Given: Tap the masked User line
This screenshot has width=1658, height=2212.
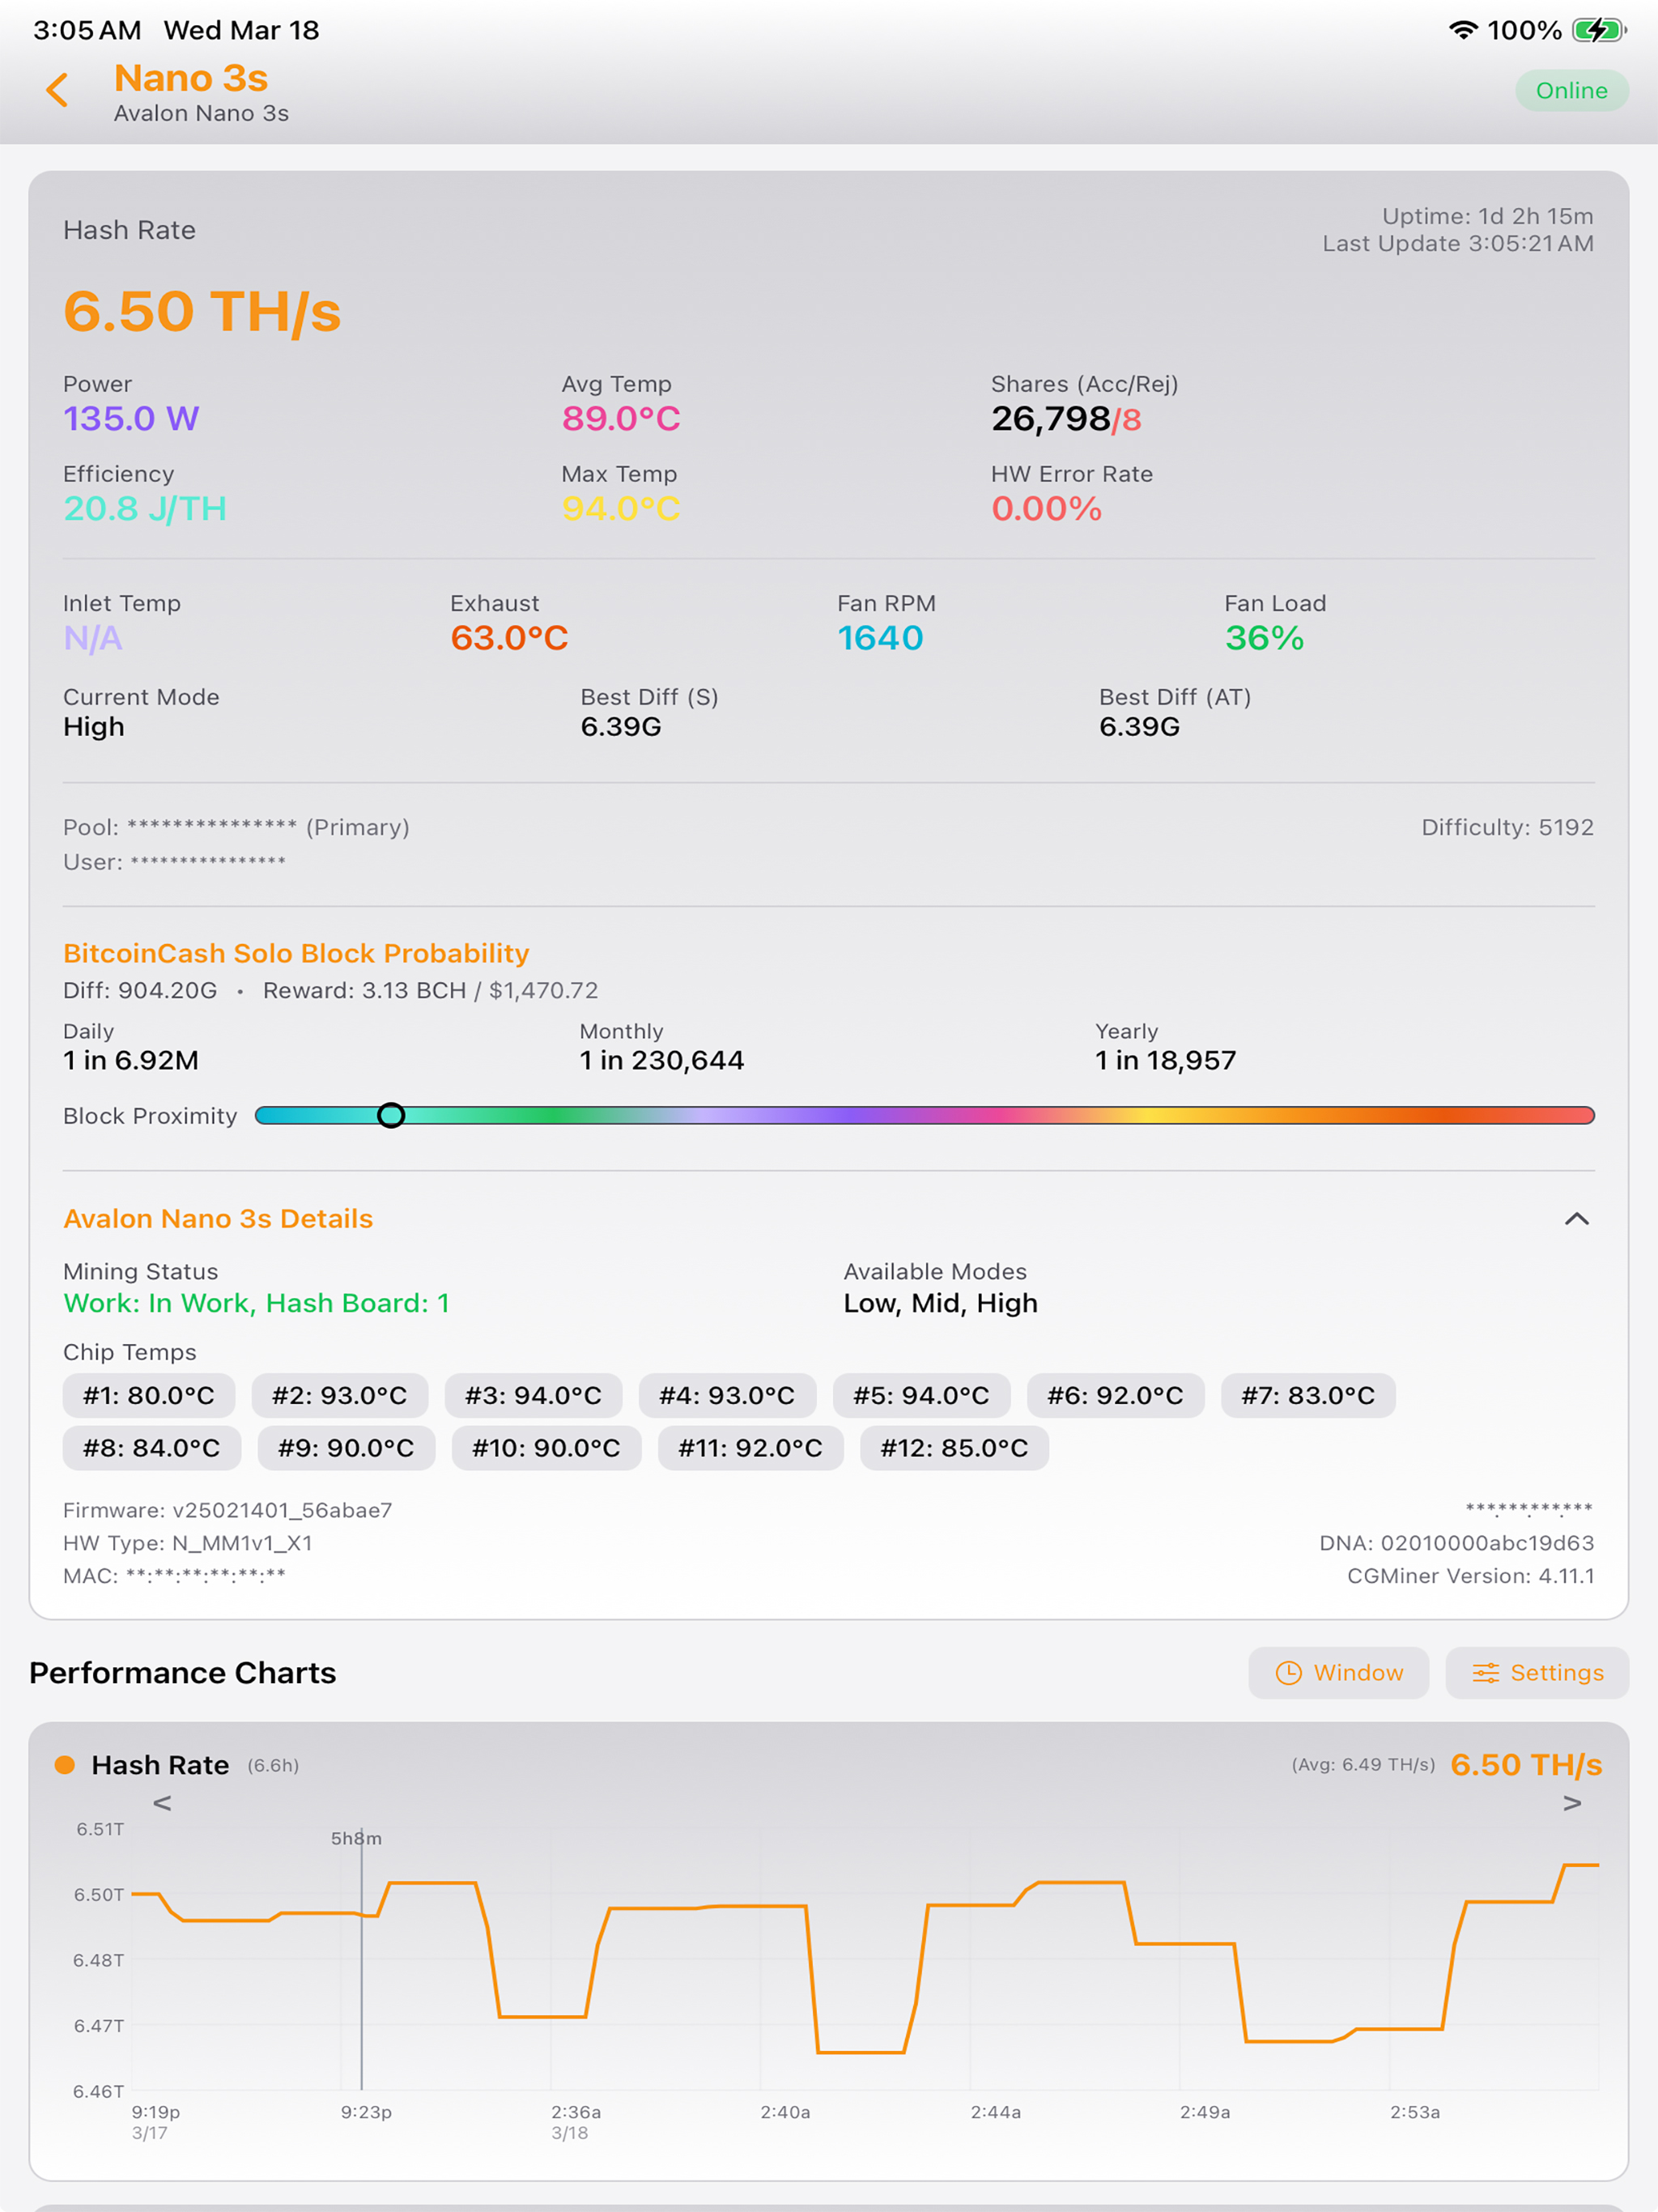Looking at the screenshot, I should point(174,861).
